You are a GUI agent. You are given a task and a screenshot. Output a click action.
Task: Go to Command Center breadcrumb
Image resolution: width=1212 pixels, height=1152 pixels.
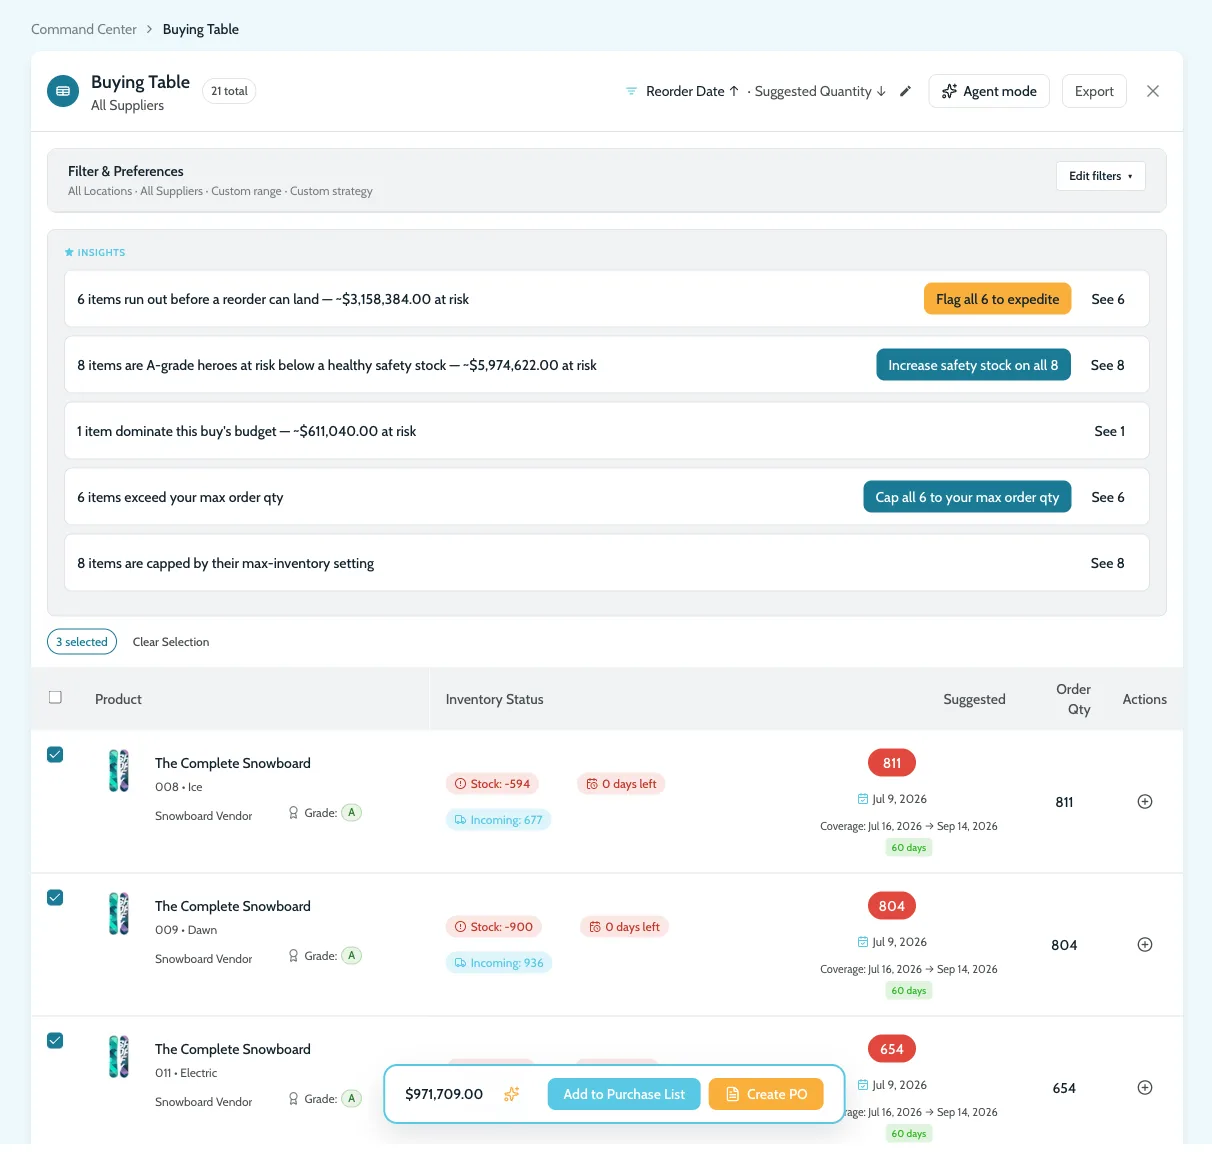click(84, 29)
